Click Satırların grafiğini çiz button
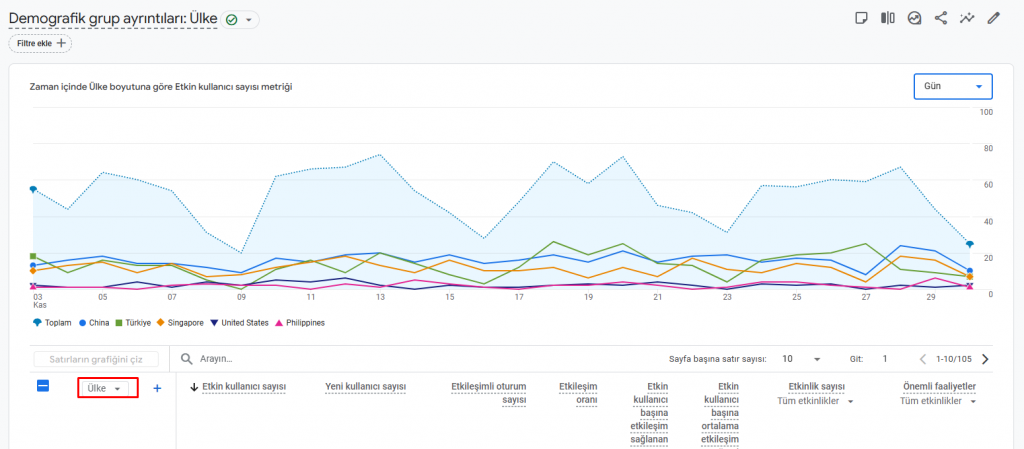 [96, 359]
